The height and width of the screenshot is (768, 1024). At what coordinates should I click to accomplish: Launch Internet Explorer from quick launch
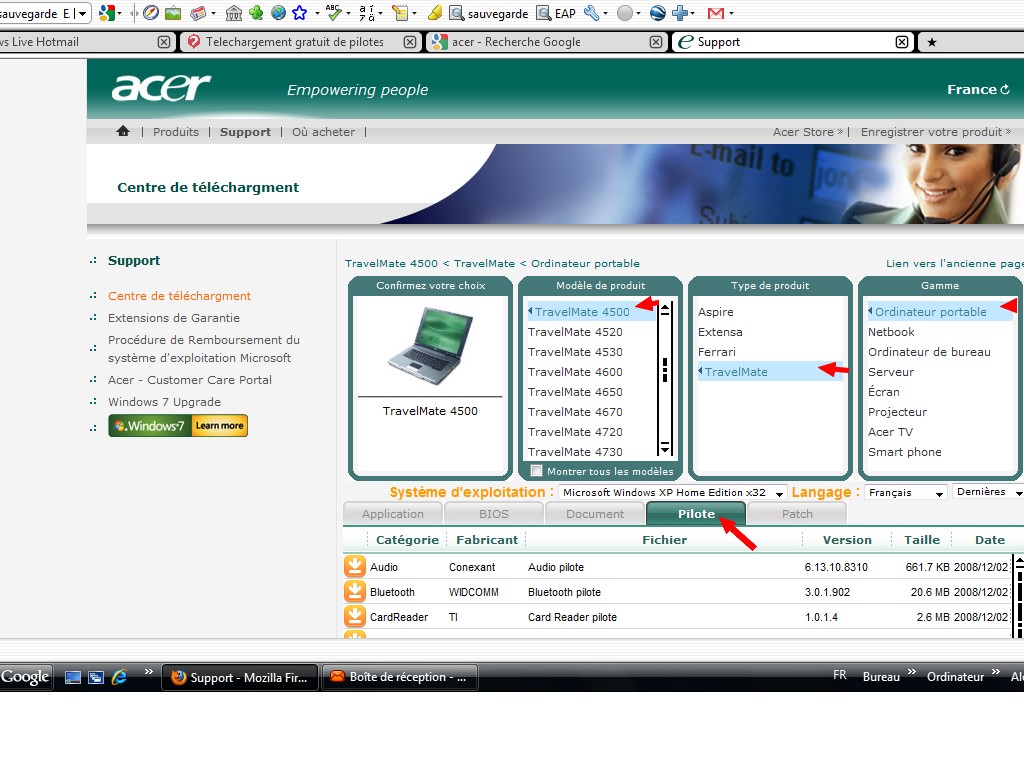pos(119,677)
